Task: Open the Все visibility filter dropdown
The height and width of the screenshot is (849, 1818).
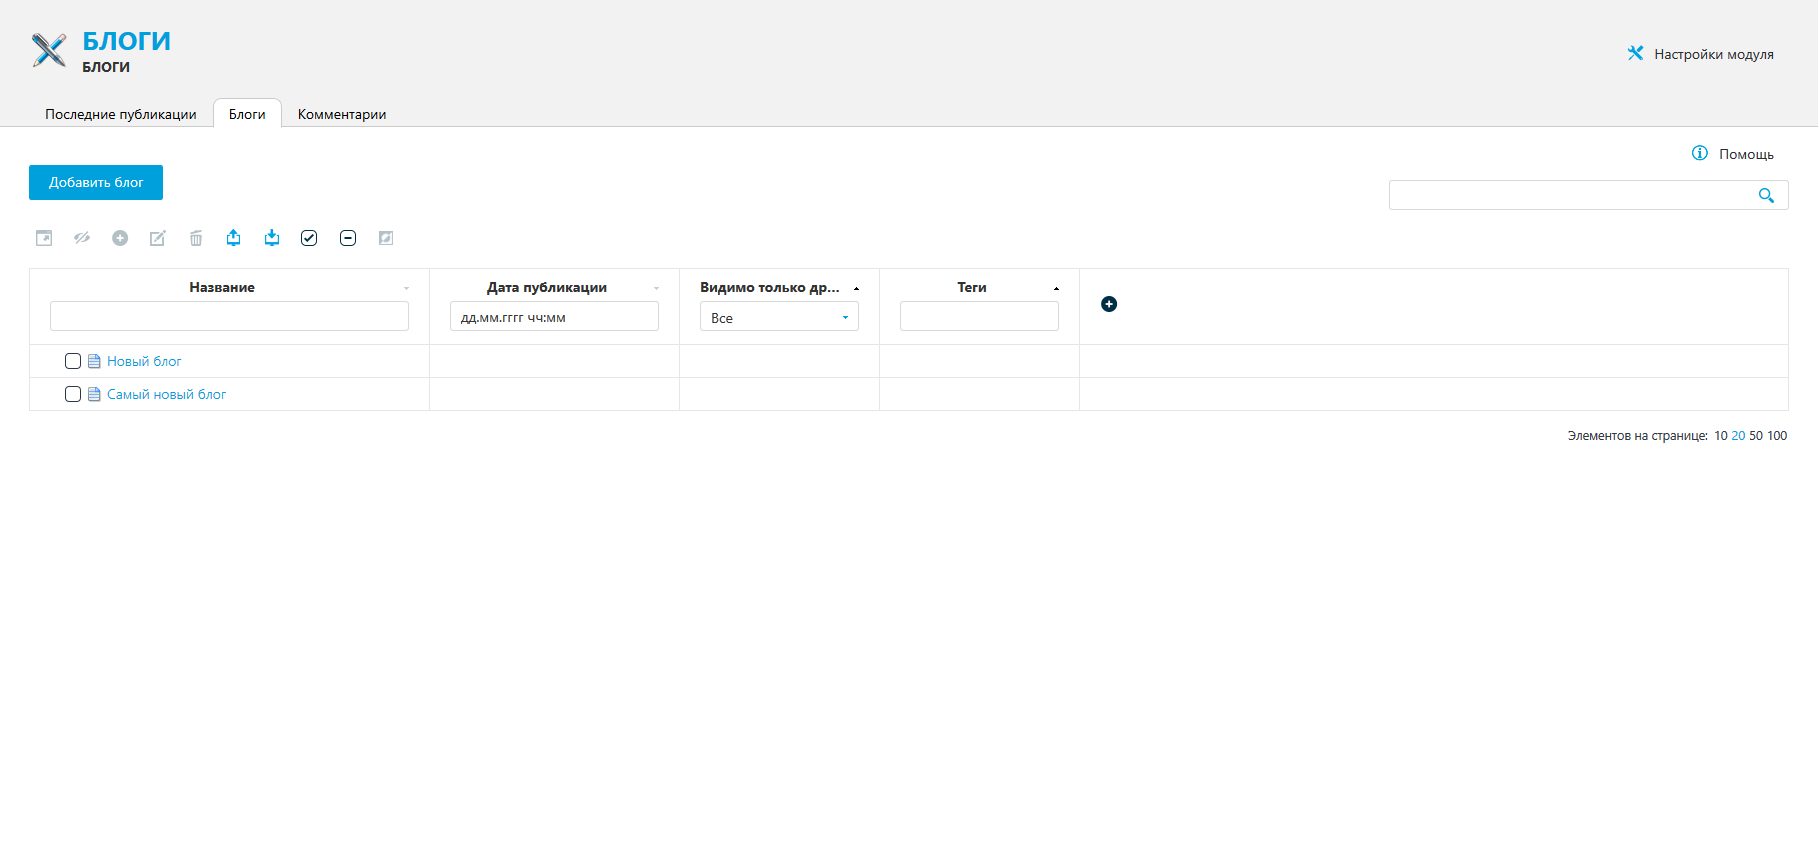Action: tap(779, 317)
